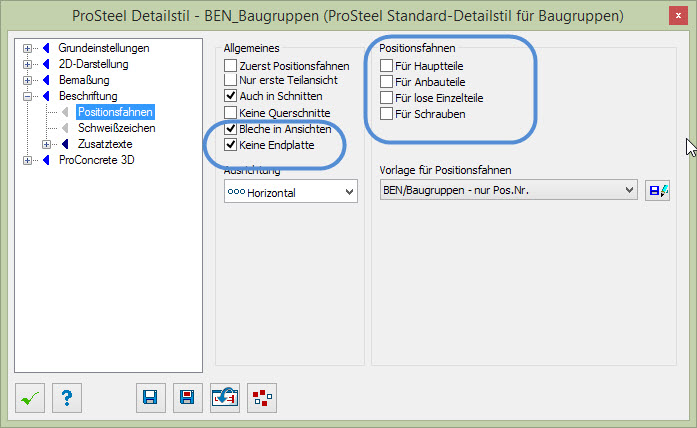Select Bemaßung in the tree

click(x=84, y=80)
